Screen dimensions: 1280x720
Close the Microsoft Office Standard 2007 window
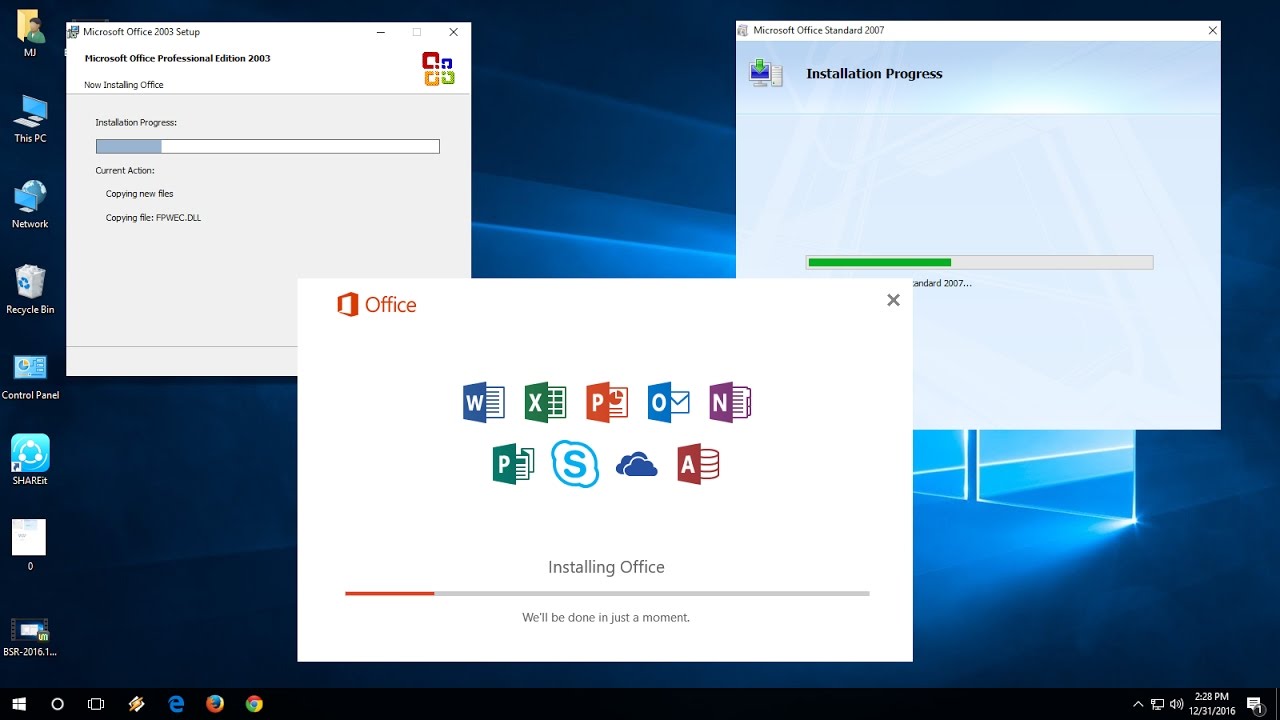point(1212,30)
